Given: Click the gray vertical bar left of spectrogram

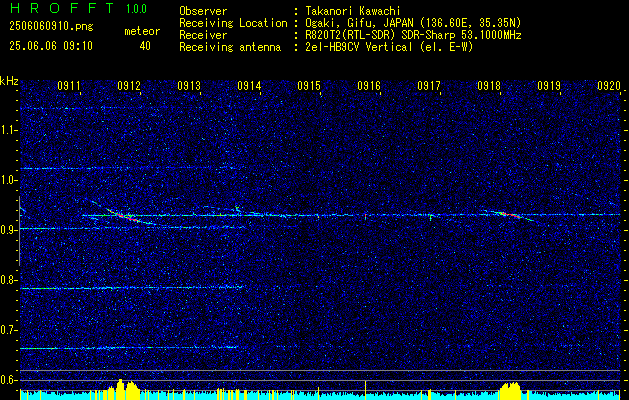Looking at the screenshot, I should [19, 231].
